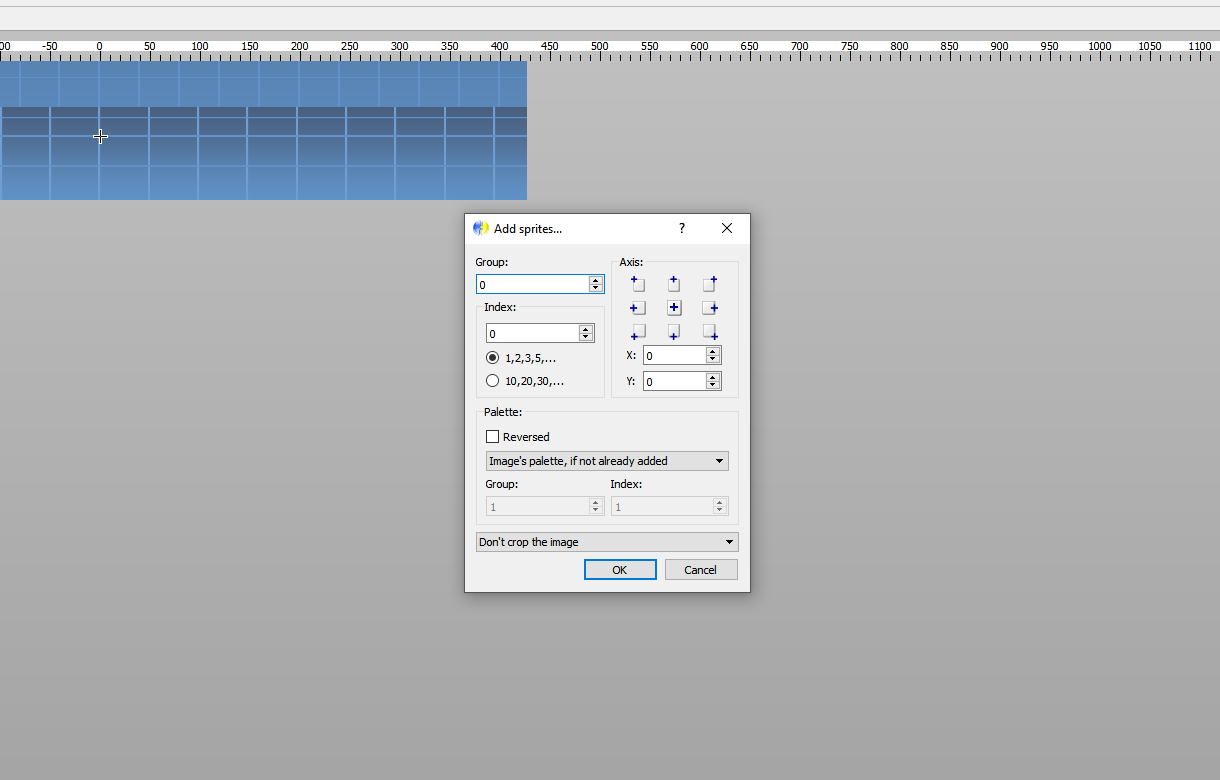Viewport: 1220px width, 780px height.
Task: Click the axis crosshair on sprite image
Action: tap(100, 136)
